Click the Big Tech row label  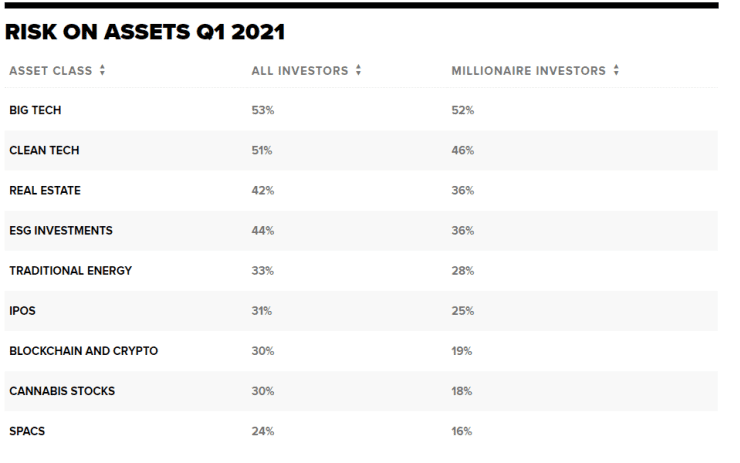tap(35, 110)
